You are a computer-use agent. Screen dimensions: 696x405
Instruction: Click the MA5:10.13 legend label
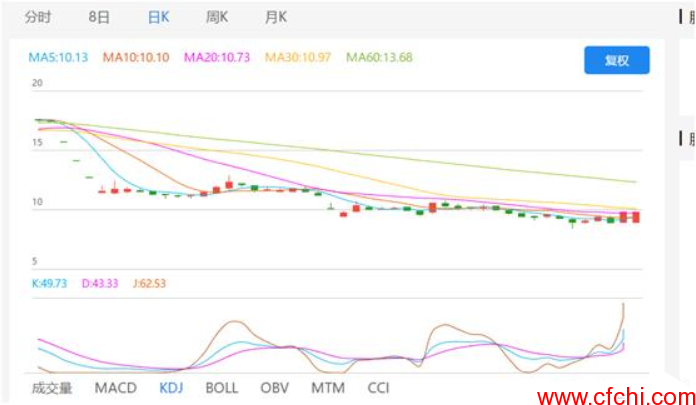pos(58,57)
